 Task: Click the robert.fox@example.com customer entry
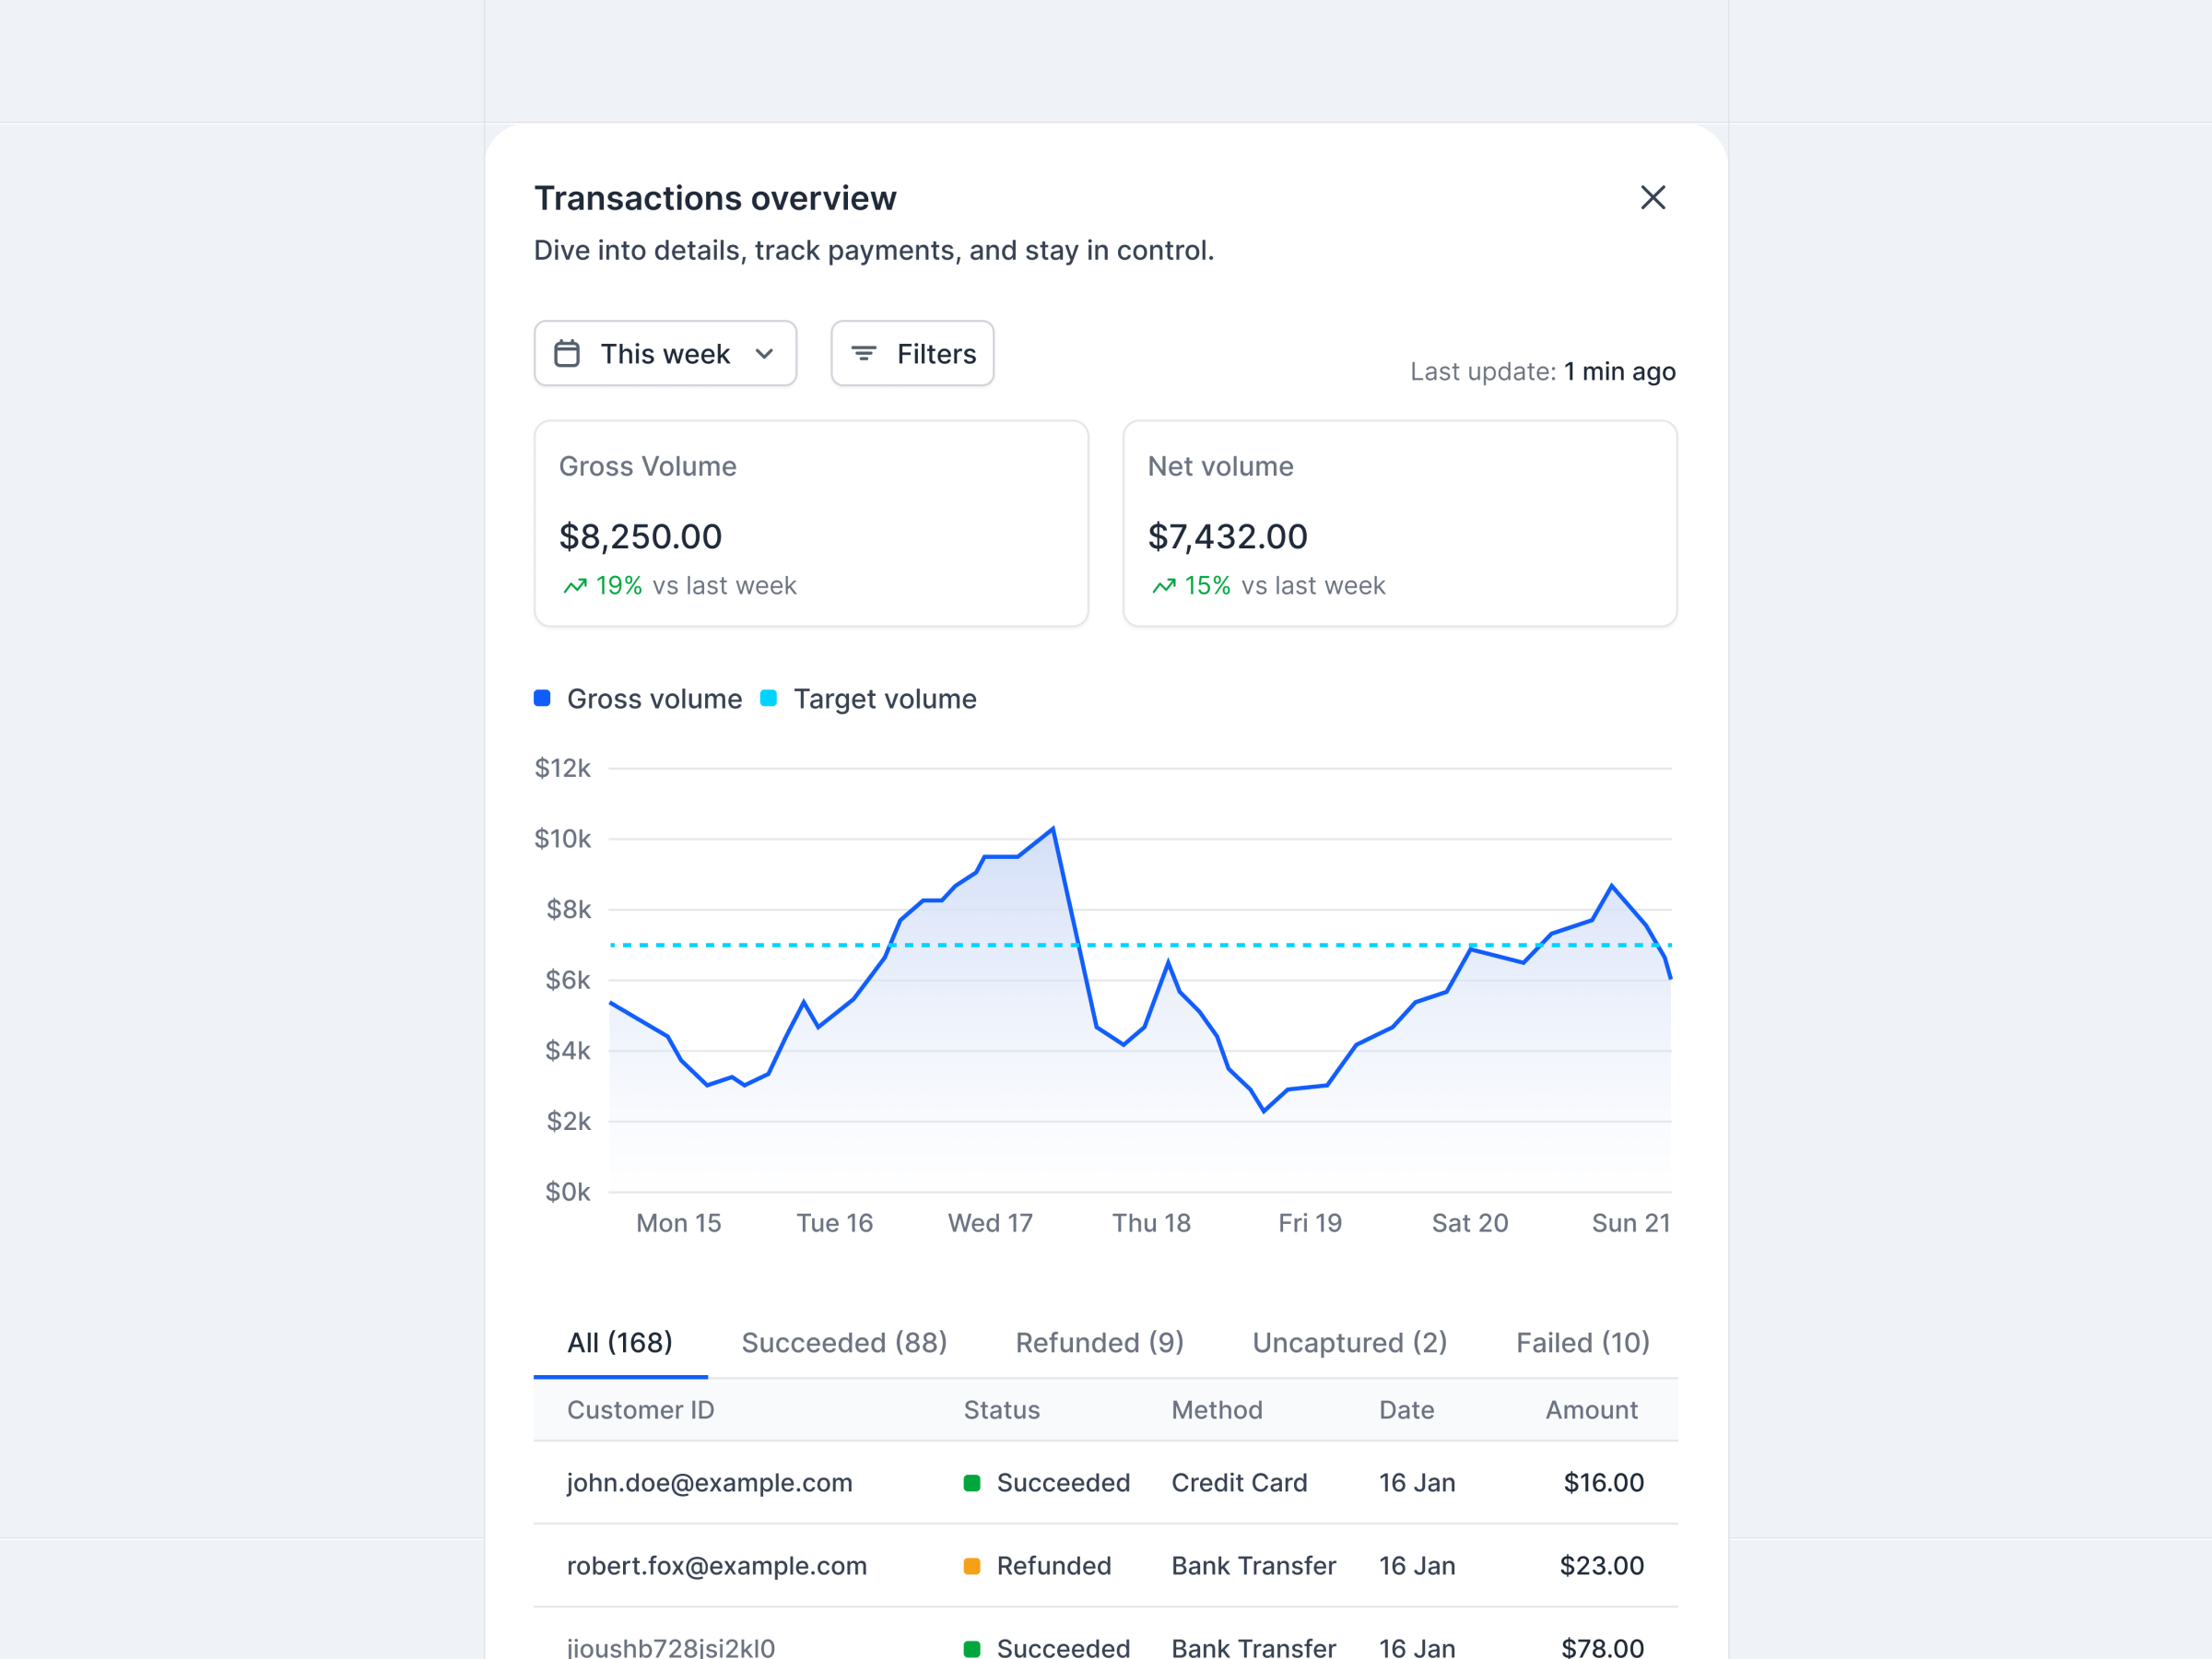click(716, 1566)
